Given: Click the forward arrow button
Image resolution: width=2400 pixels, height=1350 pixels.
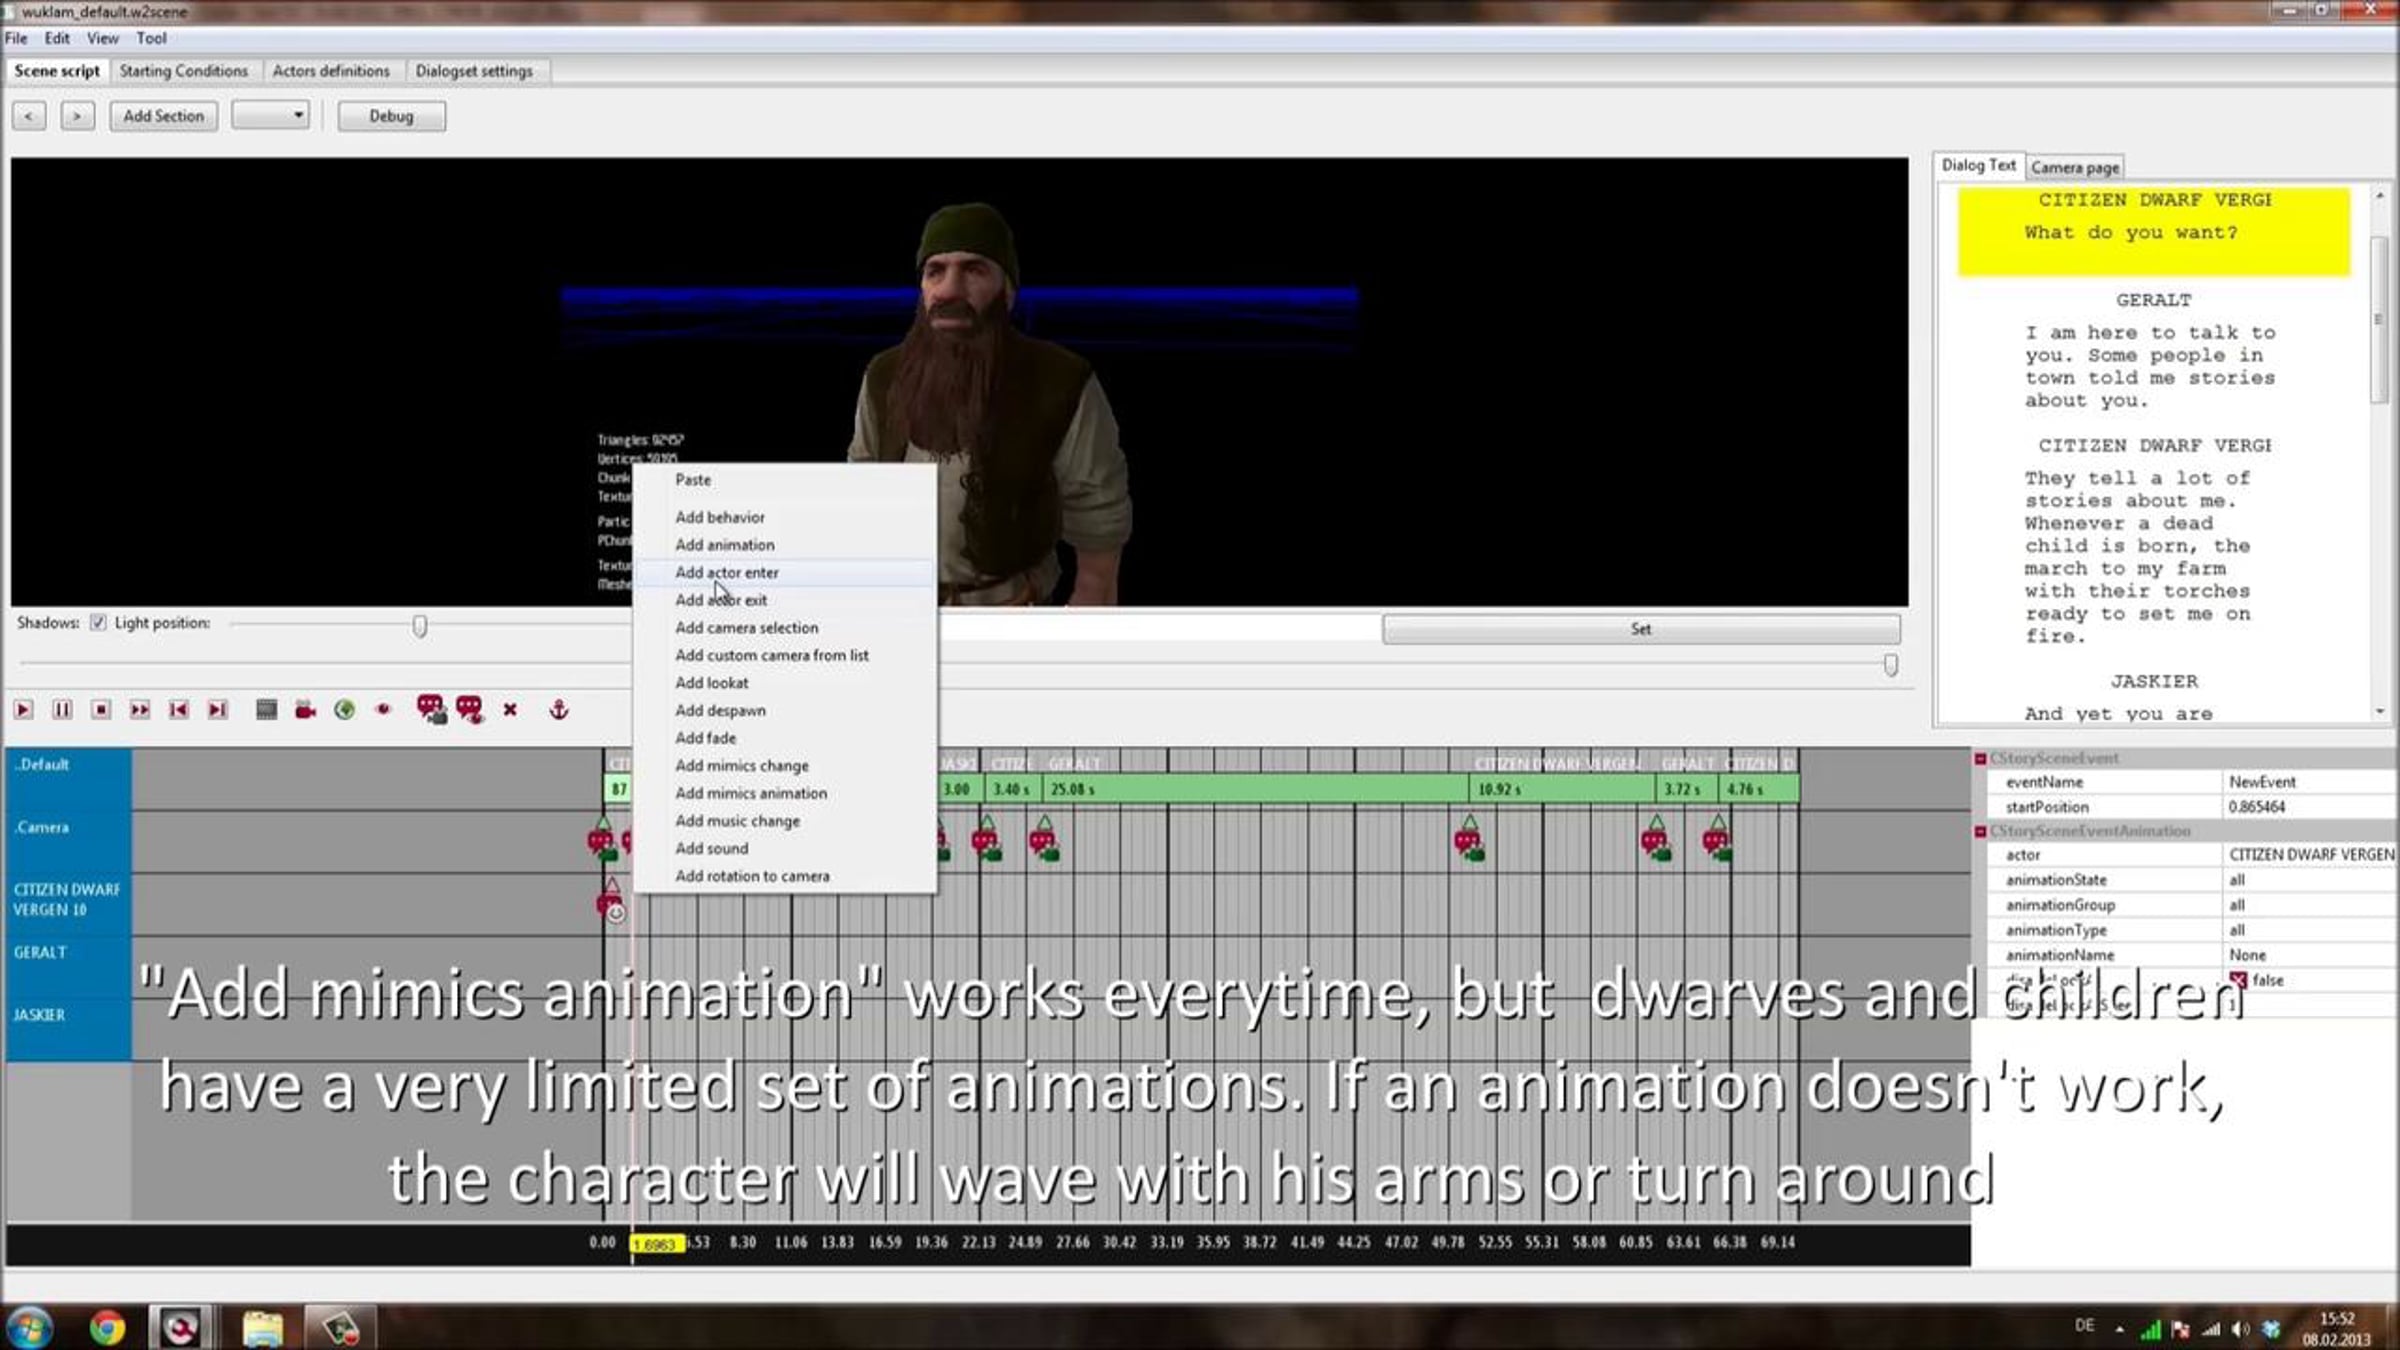Looking at the screenshot, I should [77, 116].
